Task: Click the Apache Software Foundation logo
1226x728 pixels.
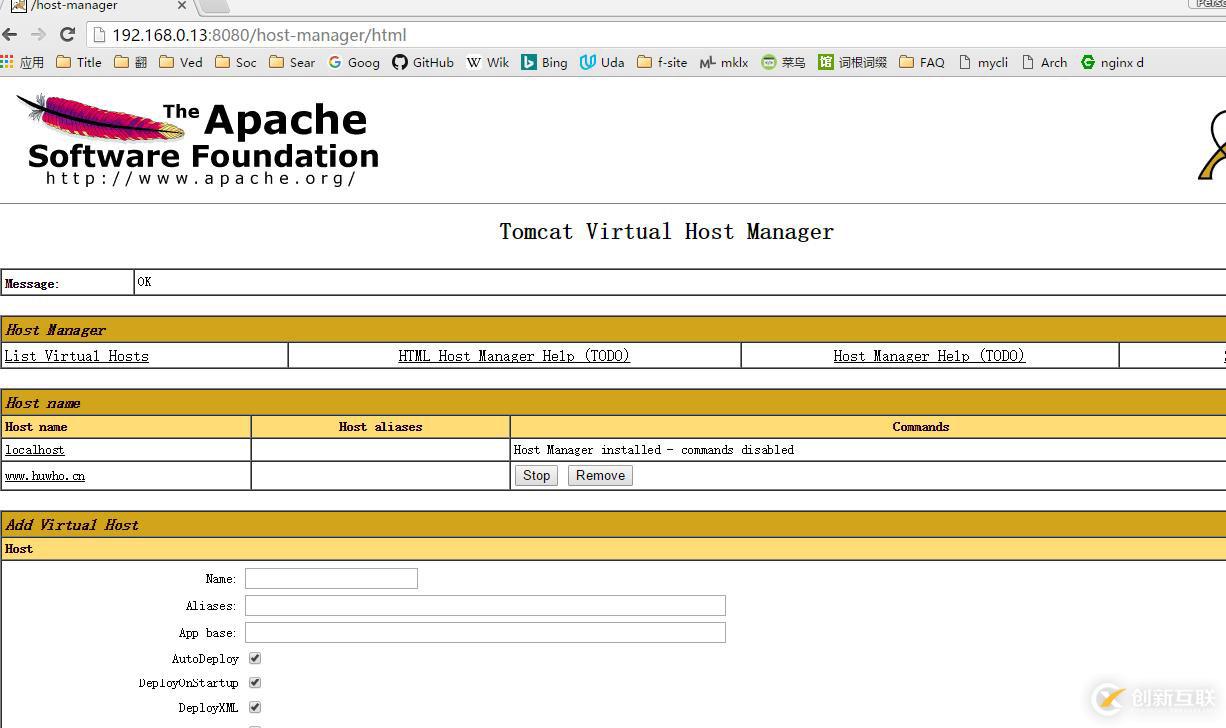Action: pos(198,139)
